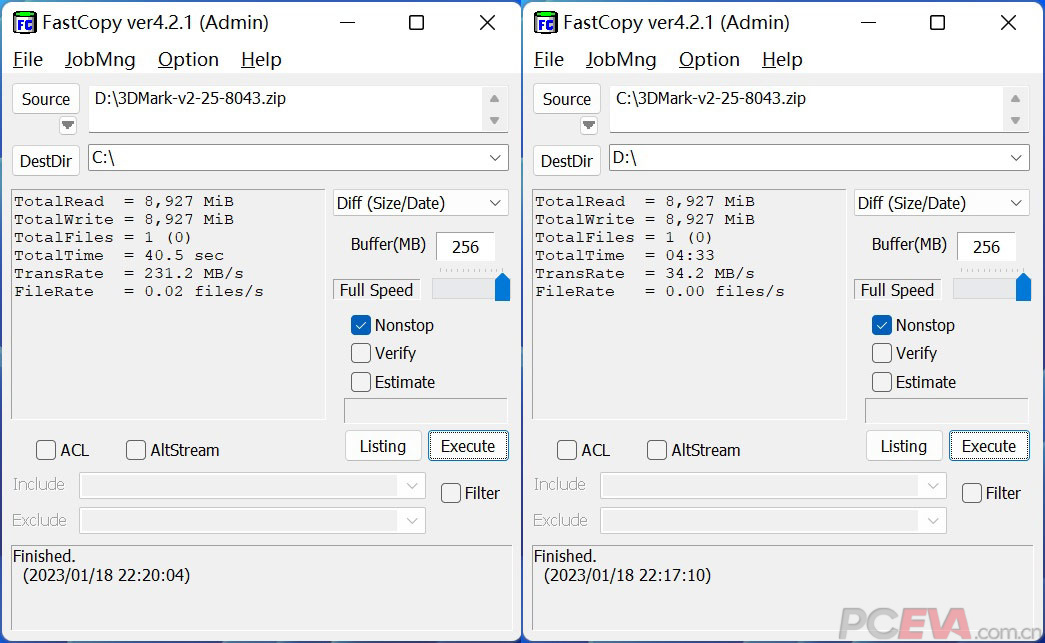Click the FastCopy app icon in right window title bar
The width and height of the screenshot is (1045, 643).
[x=545, y=22]
